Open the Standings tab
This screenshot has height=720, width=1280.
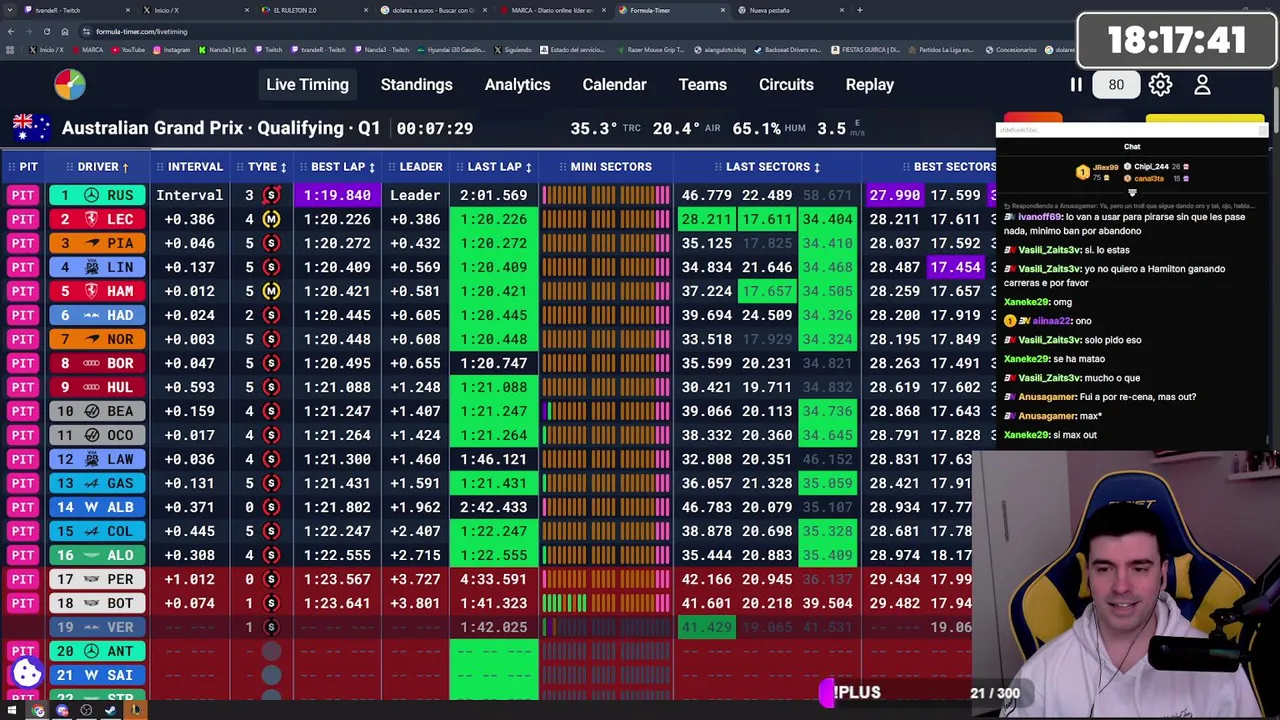416,85
